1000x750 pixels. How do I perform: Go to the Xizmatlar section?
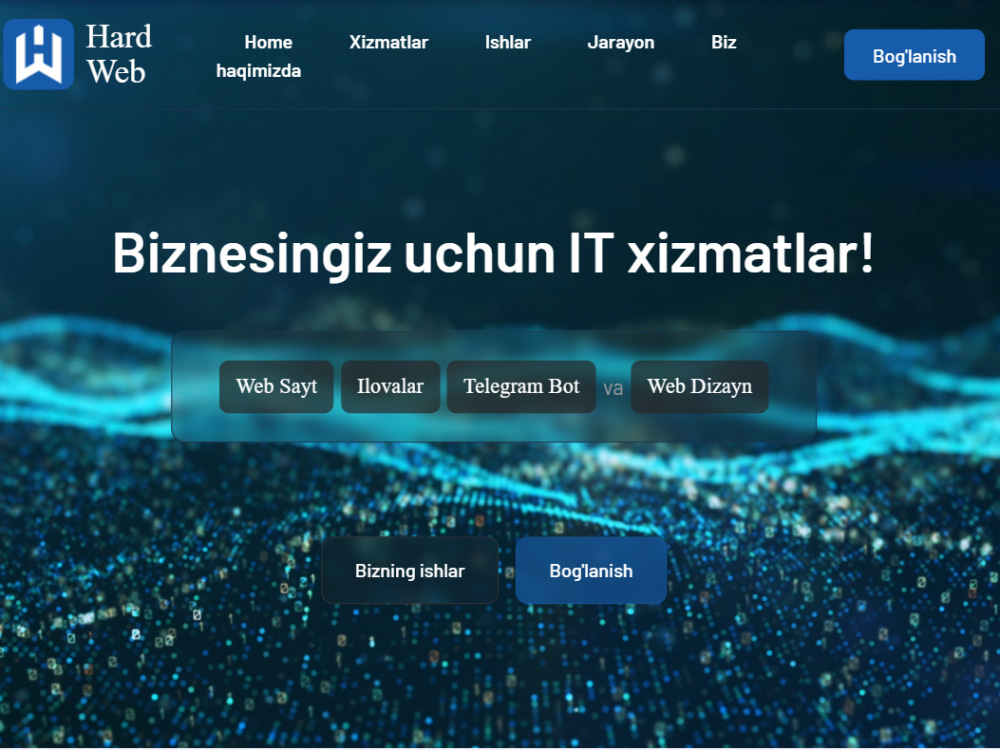[x=388, y=42]
